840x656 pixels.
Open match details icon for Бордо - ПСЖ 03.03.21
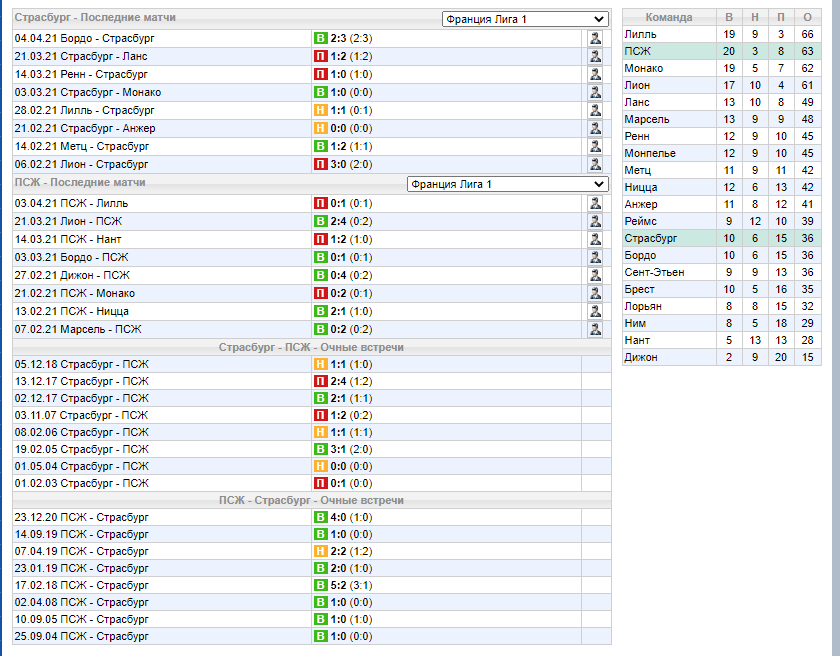coord(595,257)
